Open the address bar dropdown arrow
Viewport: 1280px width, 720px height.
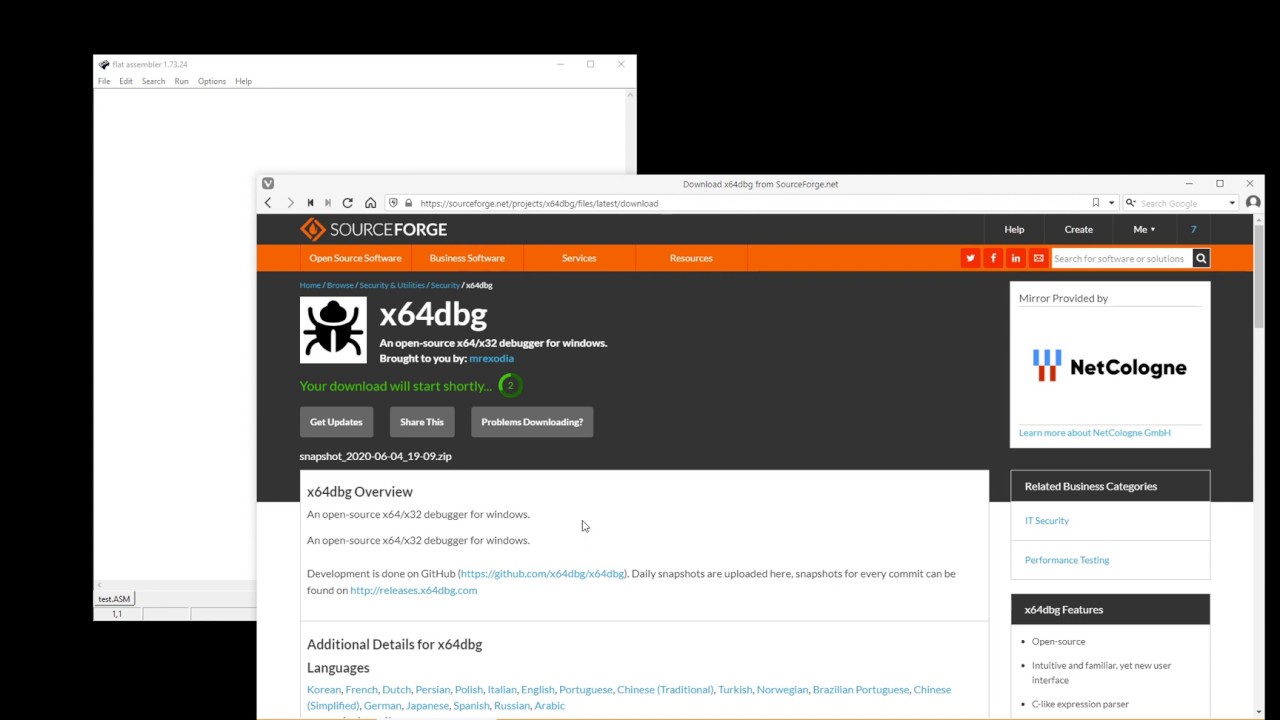pyautogui.click(x=1111, y=203)
